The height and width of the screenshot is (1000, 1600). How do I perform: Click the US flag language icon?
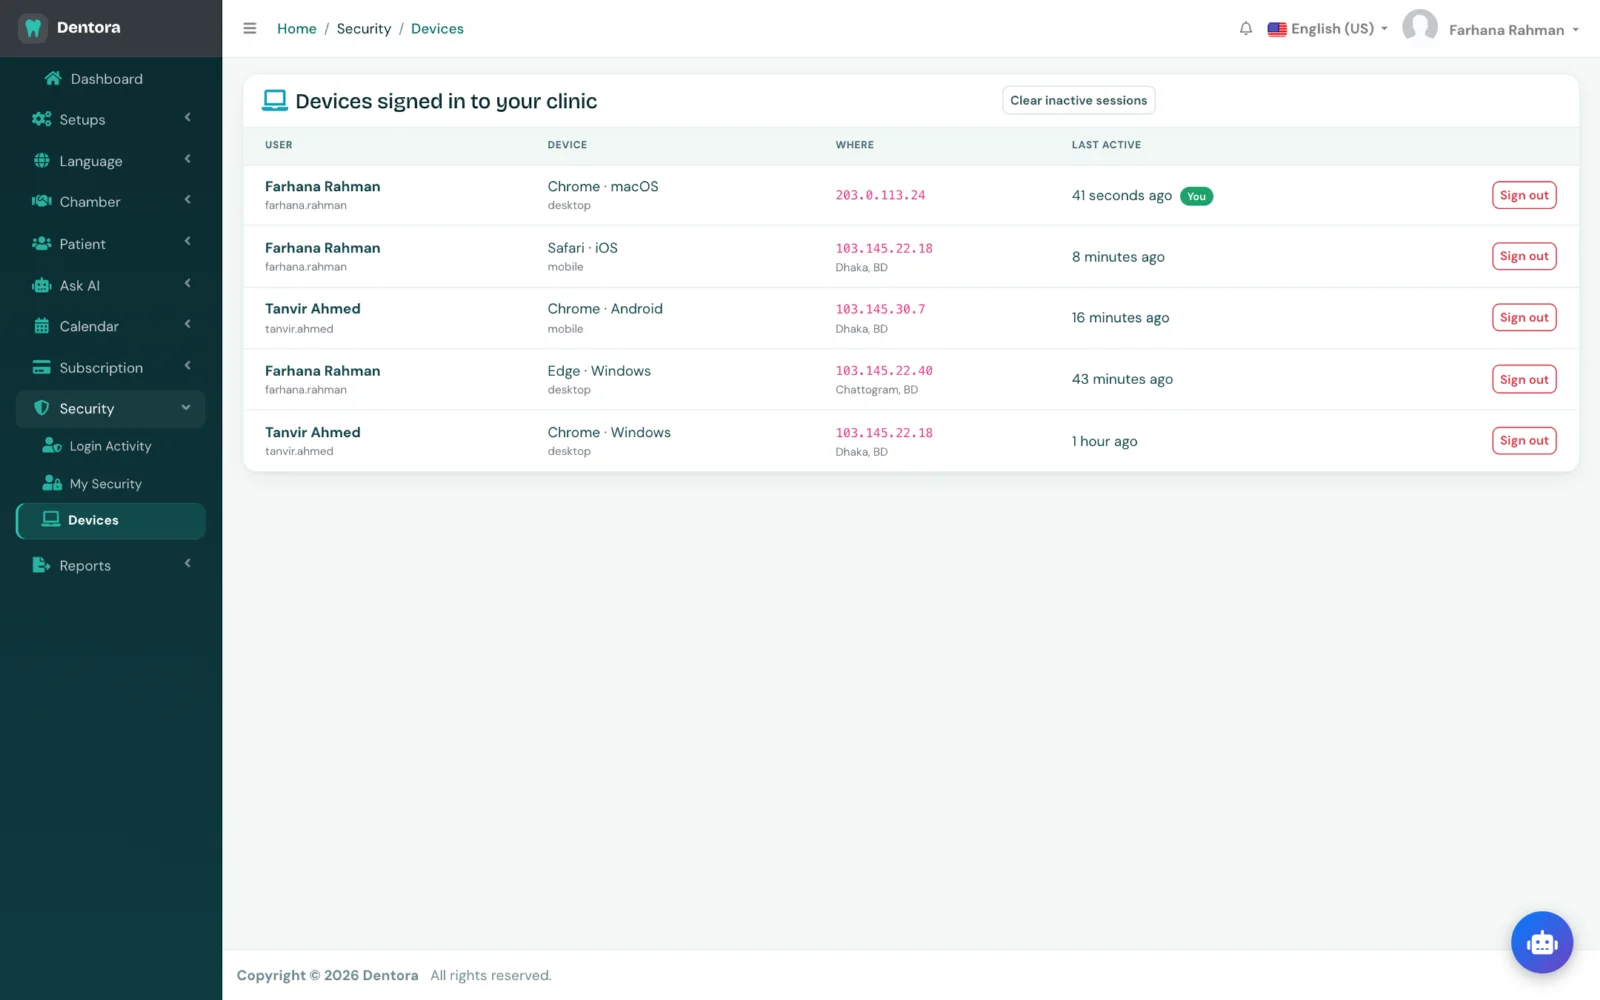click(x=1277, y=29)
